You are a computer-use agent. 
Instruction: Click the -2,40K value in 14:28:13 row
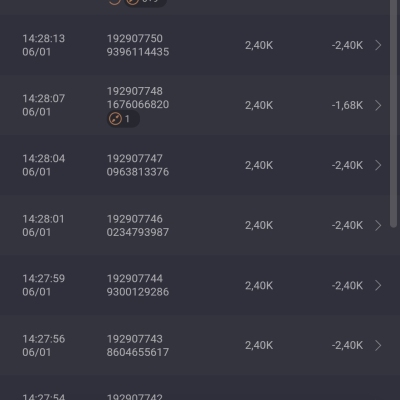coord(347,45)
